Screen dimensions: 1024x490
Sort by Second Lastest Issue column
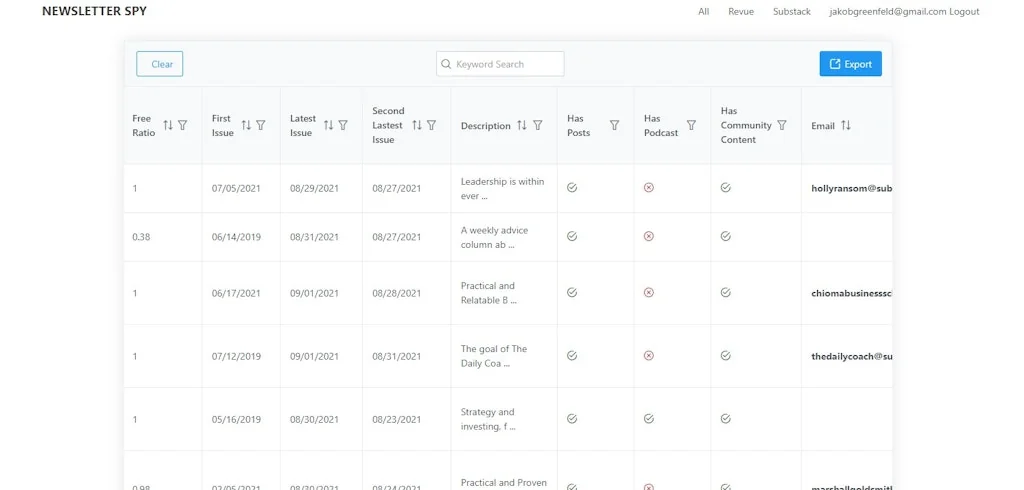point(417,125)
